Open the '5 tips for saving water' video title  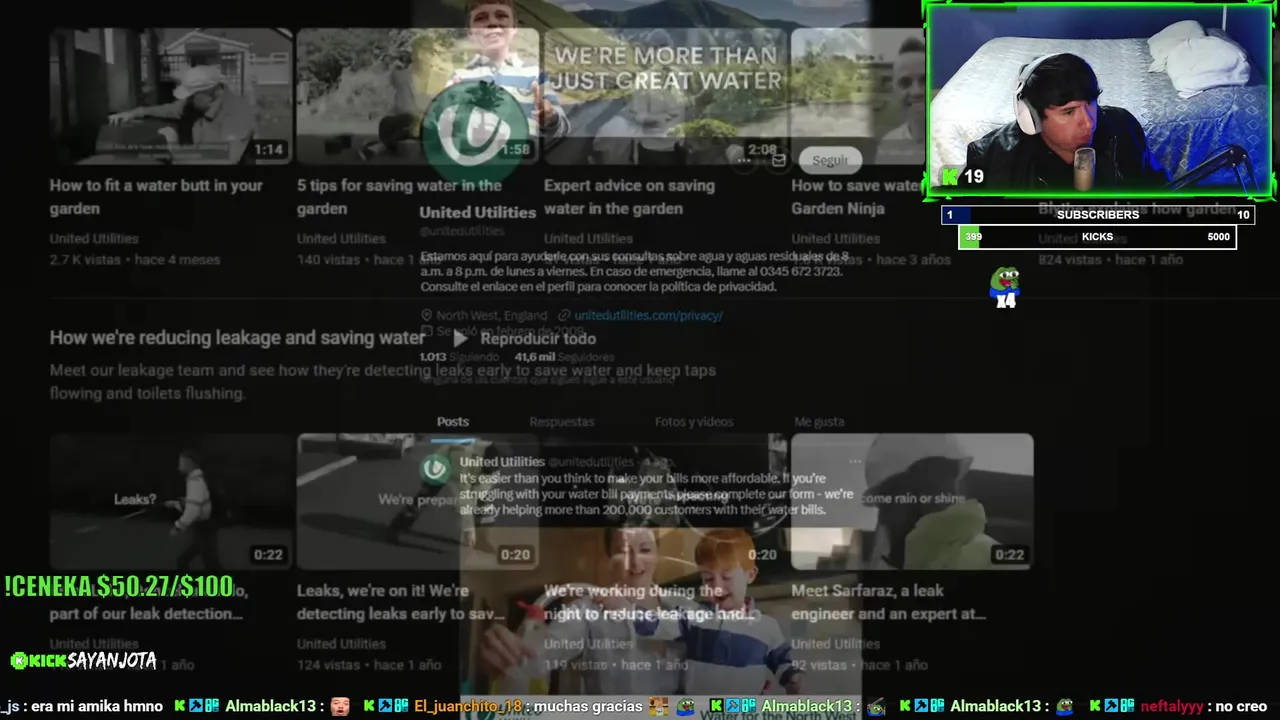[x=399, y=197]
